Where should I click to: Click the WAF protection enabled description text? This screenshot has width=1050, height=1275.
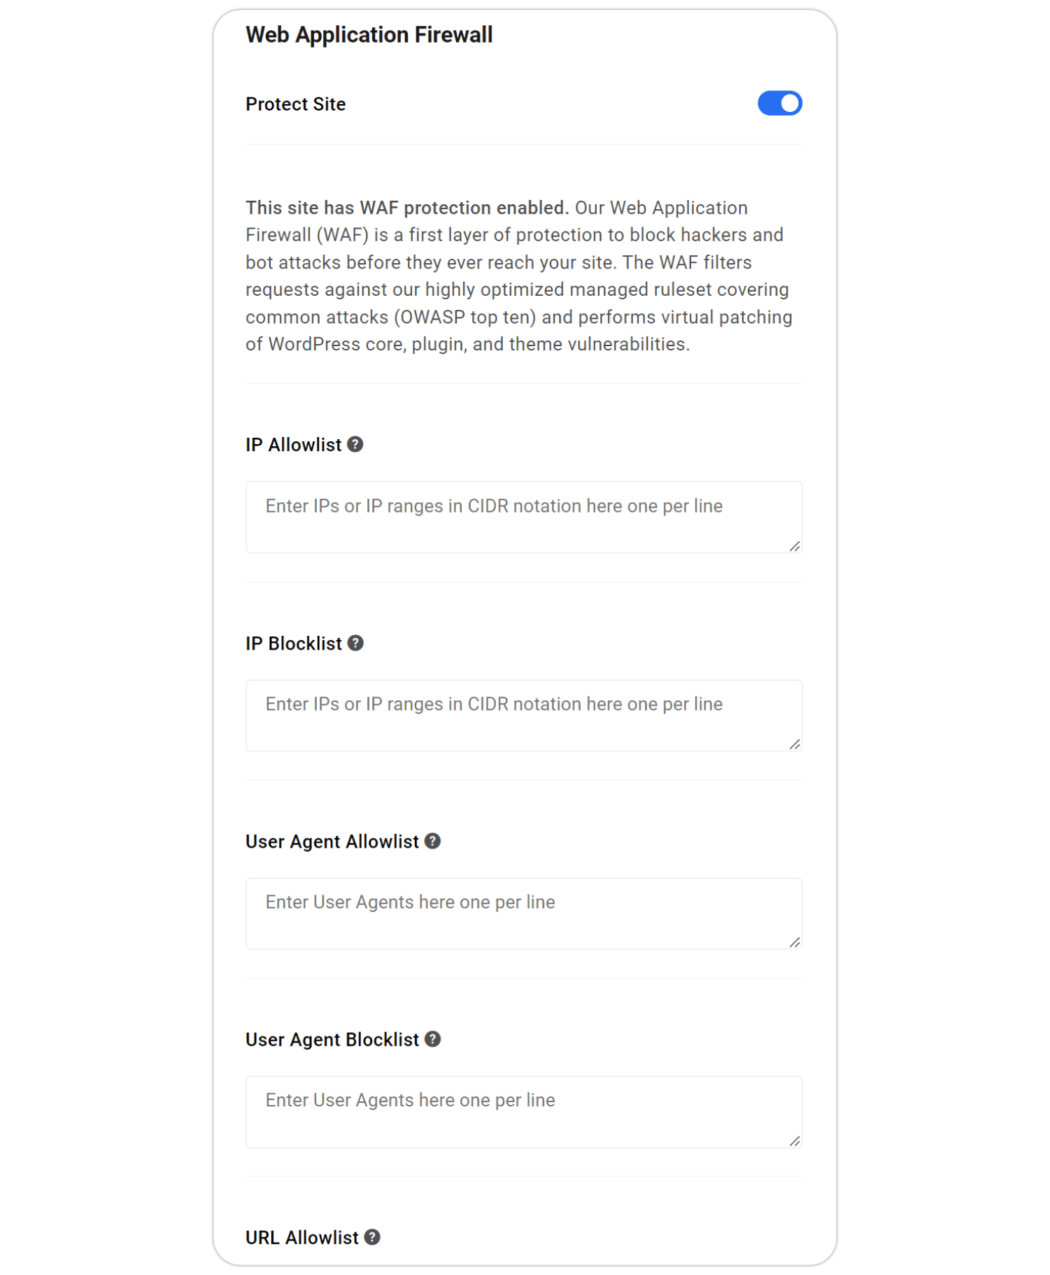point(519,275)
